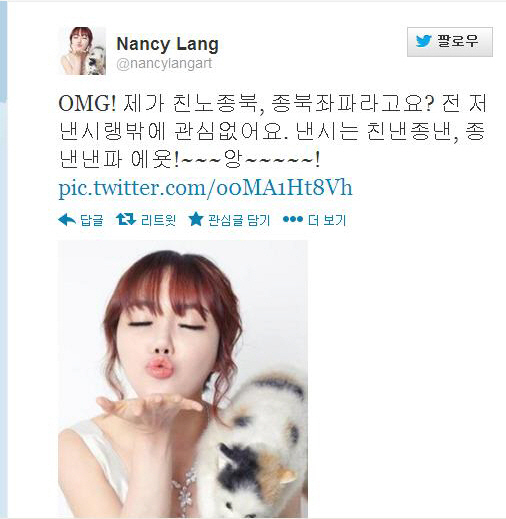
Task: Click the OMG! word starting the tweet
Action: tap(87, 103)
